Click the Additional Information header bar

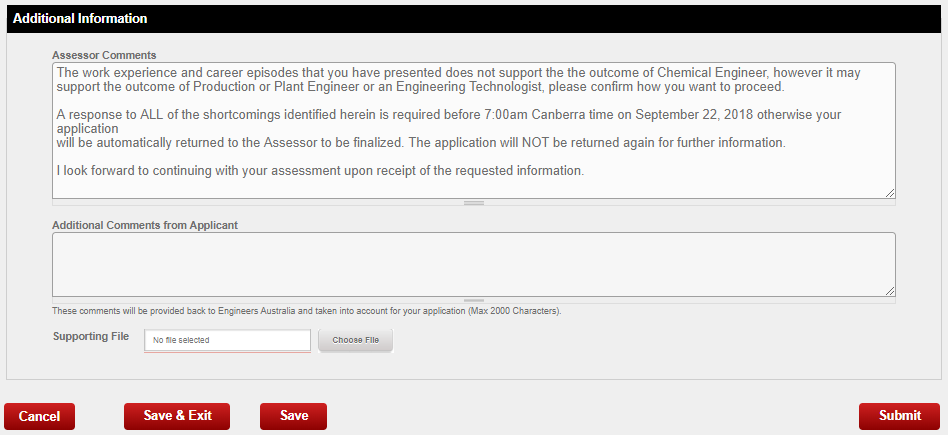tap(473, 19)
